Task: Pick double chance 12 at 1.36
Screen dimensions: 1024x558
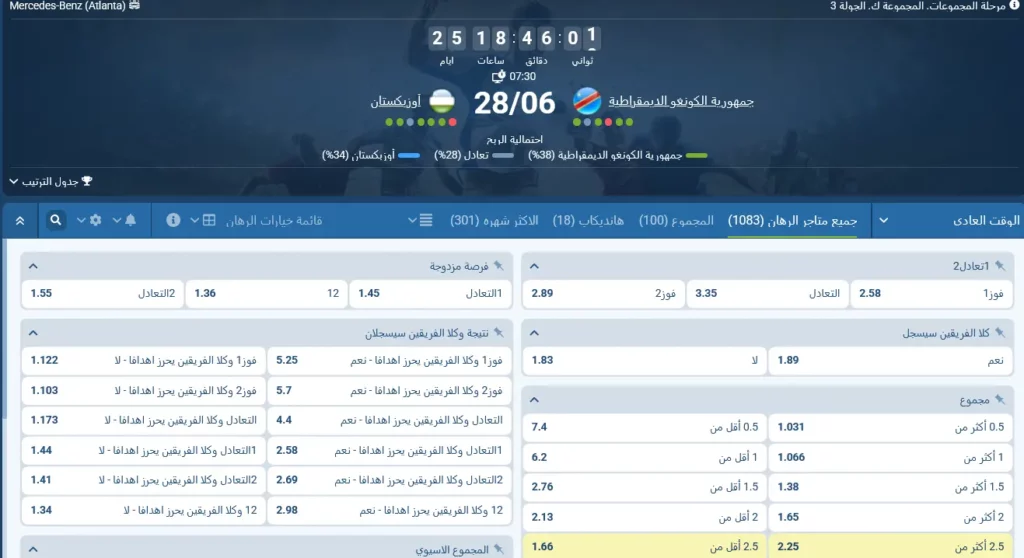Action: pyautogui.click(x=266, y=293)
